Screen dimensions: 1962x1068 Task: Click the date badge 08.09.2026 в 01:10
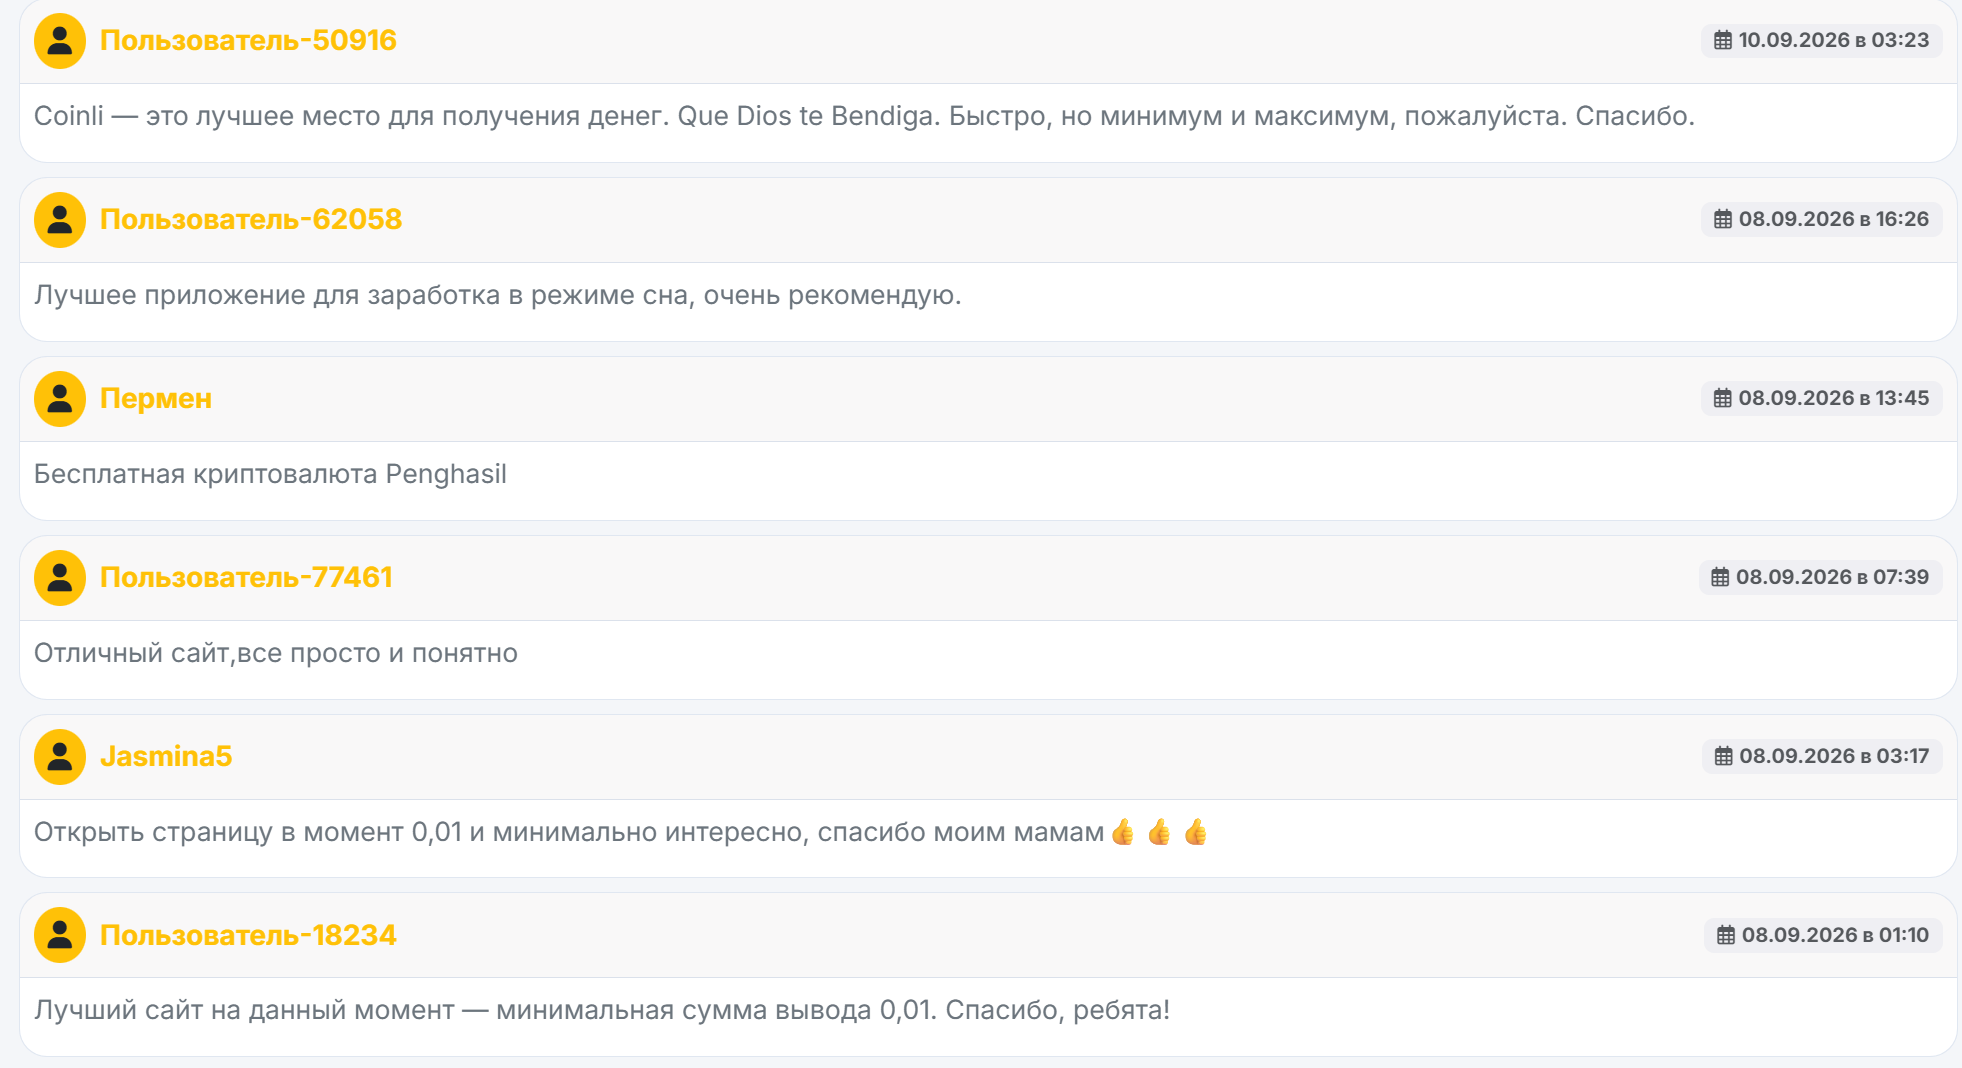tap(1823, 935)
